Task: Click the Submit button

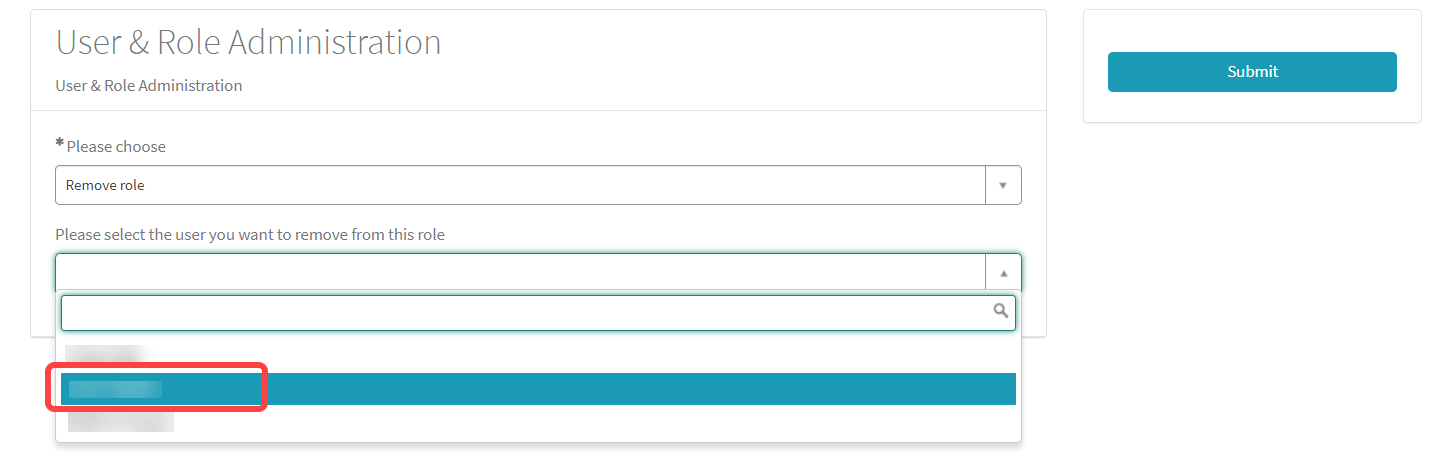Action: [1251, 72]
